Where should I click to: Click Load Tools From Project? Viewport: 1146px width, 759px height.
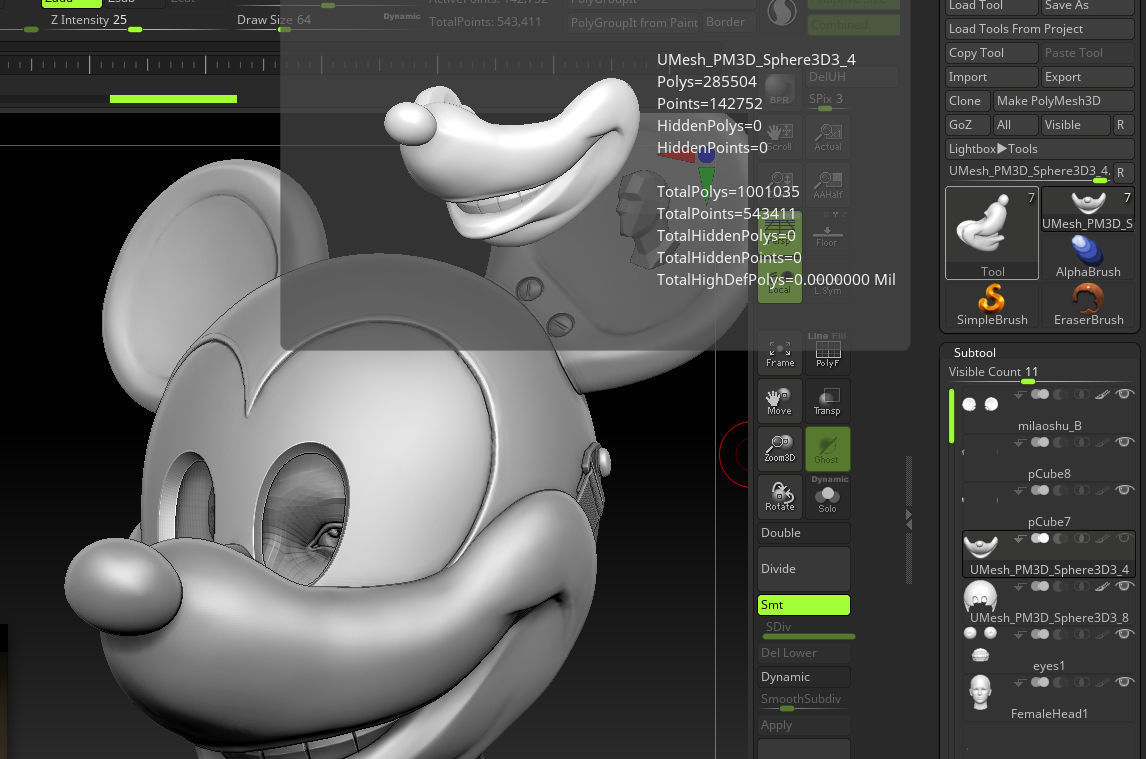click(x=1039, y=29)
